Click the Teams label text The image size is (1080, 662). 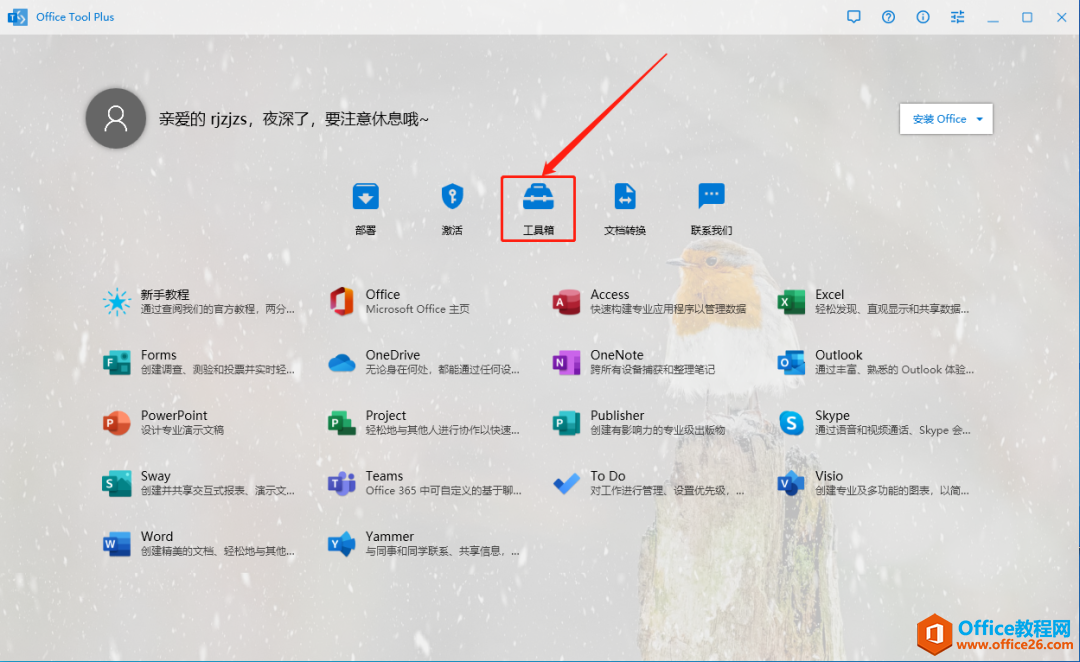(384, 476)
